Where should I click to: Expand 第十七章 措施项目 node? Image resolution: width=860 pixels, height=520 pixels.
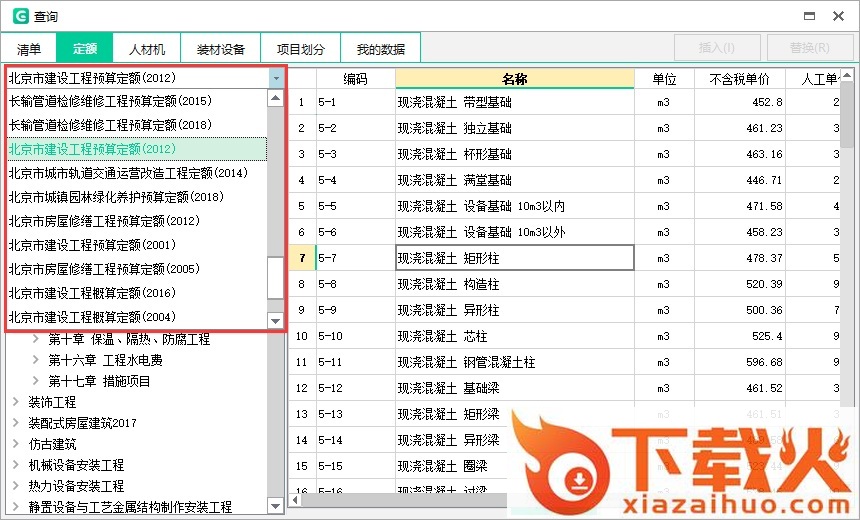point(36,381)
